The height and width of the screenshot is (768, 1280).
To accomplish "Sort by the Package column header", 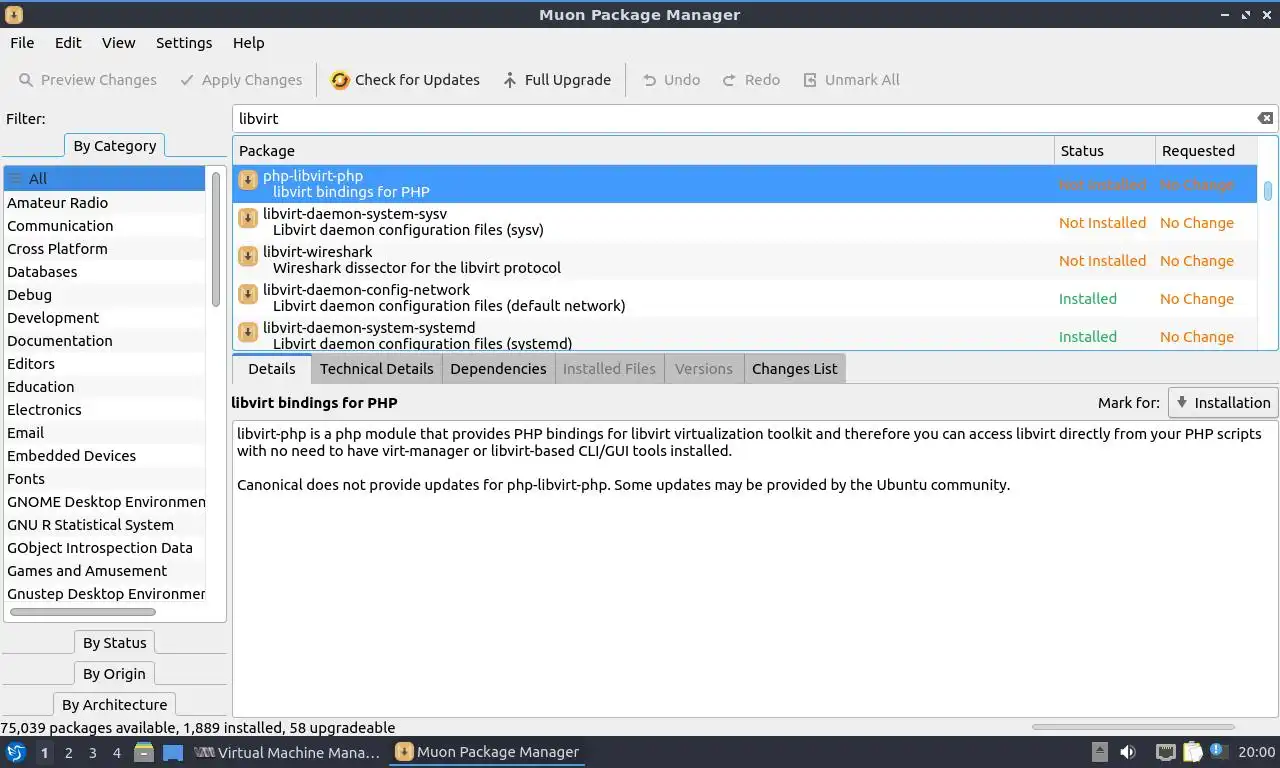I will [643, 151].
